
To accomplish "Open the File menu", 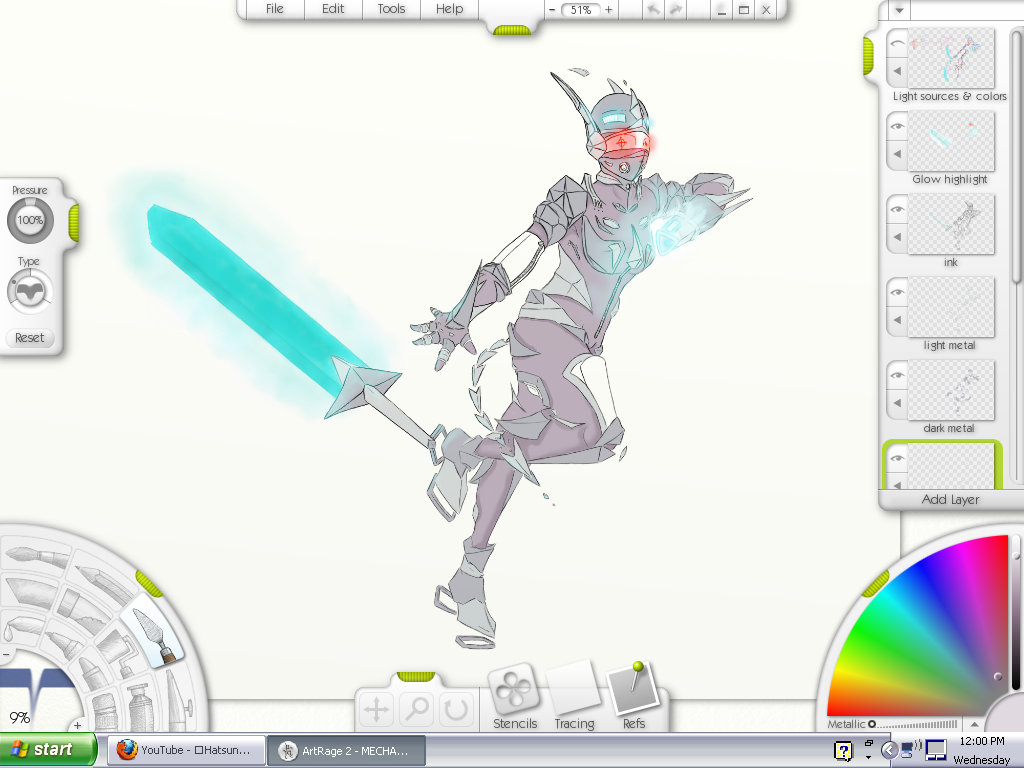I will click(x=274, y=9).
